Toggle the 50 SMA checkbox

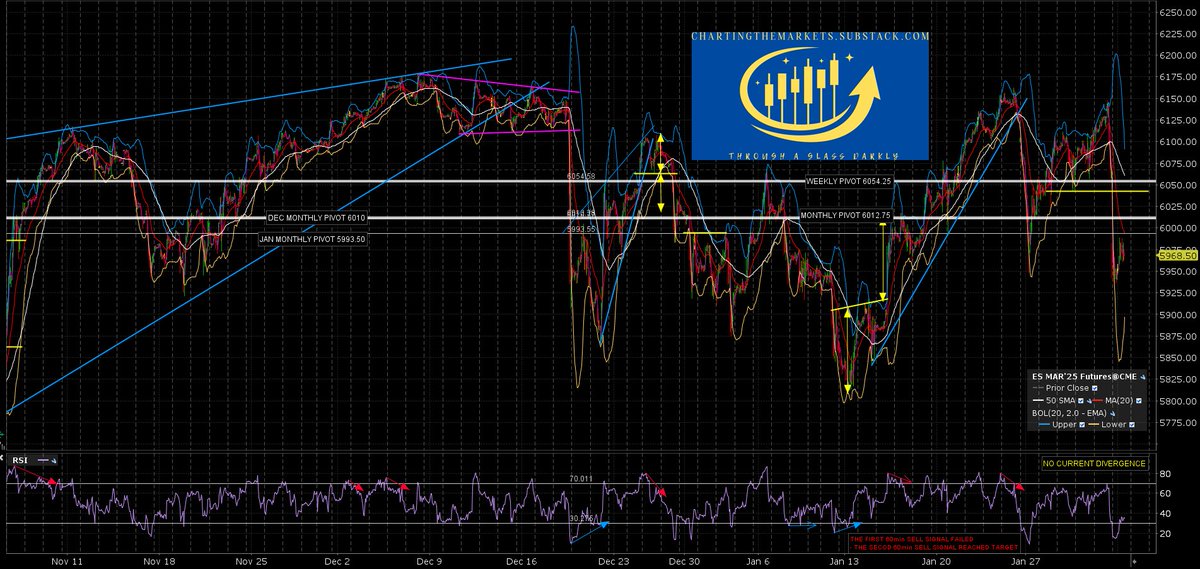point(1081,401)
